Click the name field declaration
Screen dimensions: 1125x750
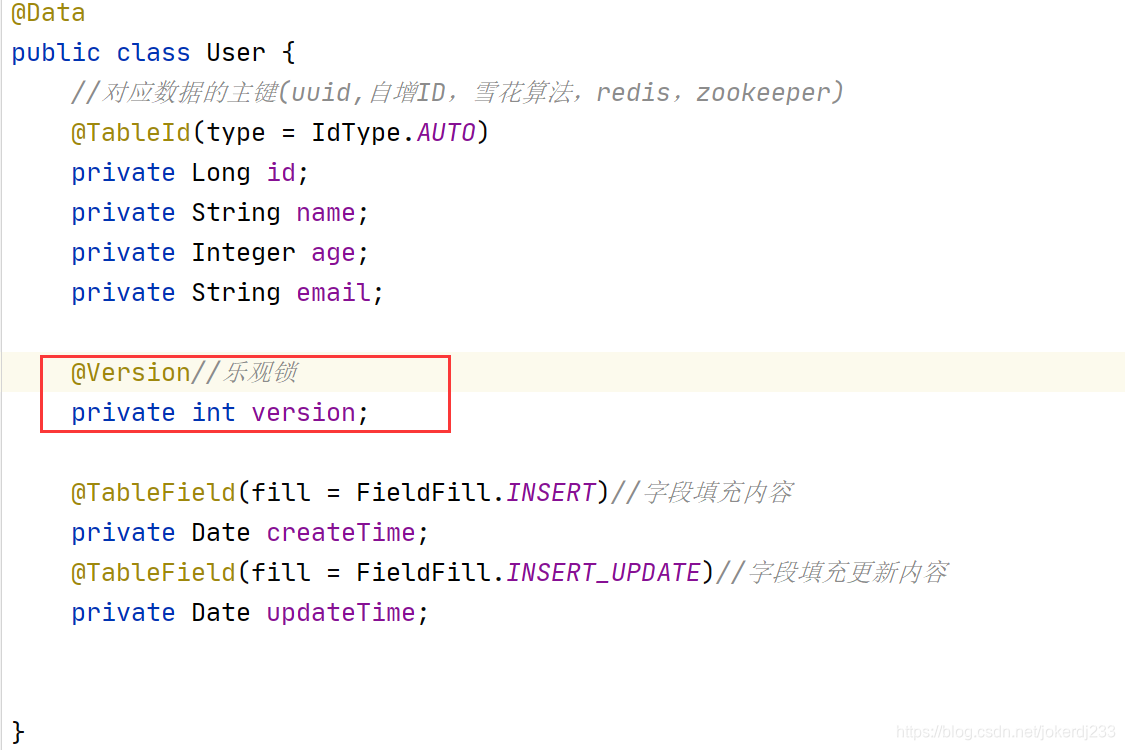220,212
